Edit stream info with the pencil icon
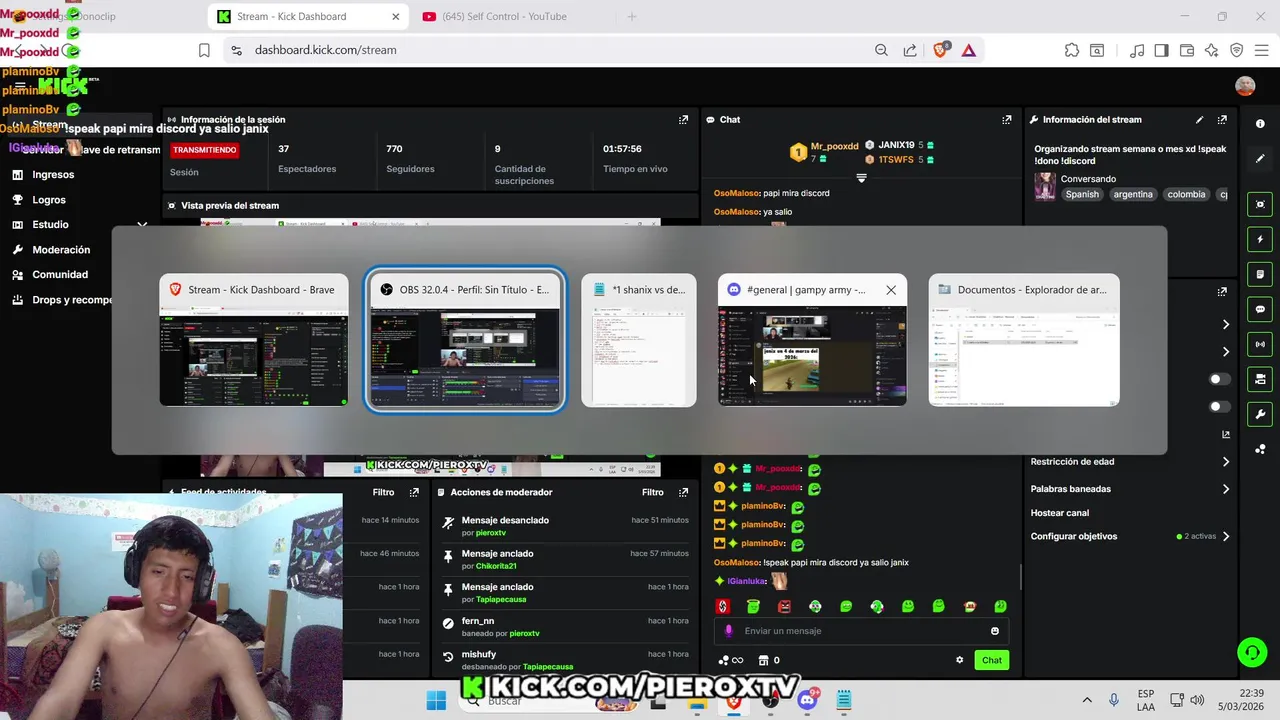The width and height of the screenshot is (1280, 720). point(1199,119)
